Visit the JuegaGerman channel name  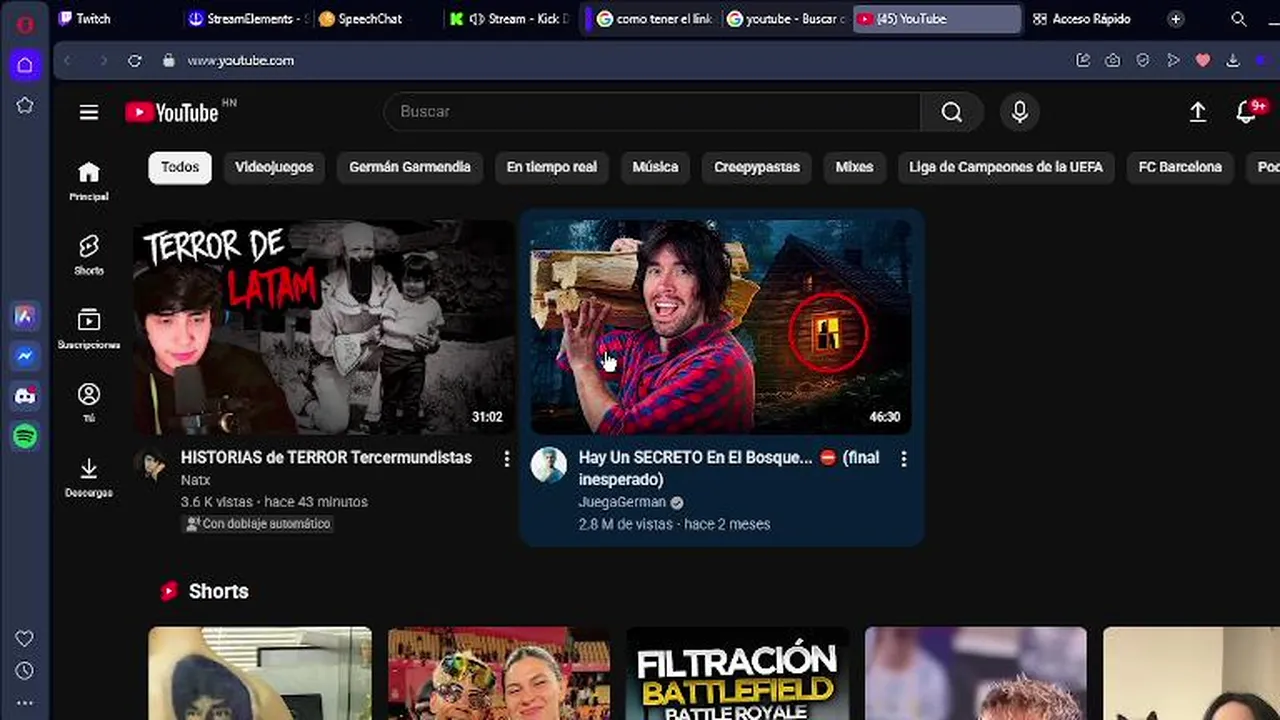tap(622, 502)
